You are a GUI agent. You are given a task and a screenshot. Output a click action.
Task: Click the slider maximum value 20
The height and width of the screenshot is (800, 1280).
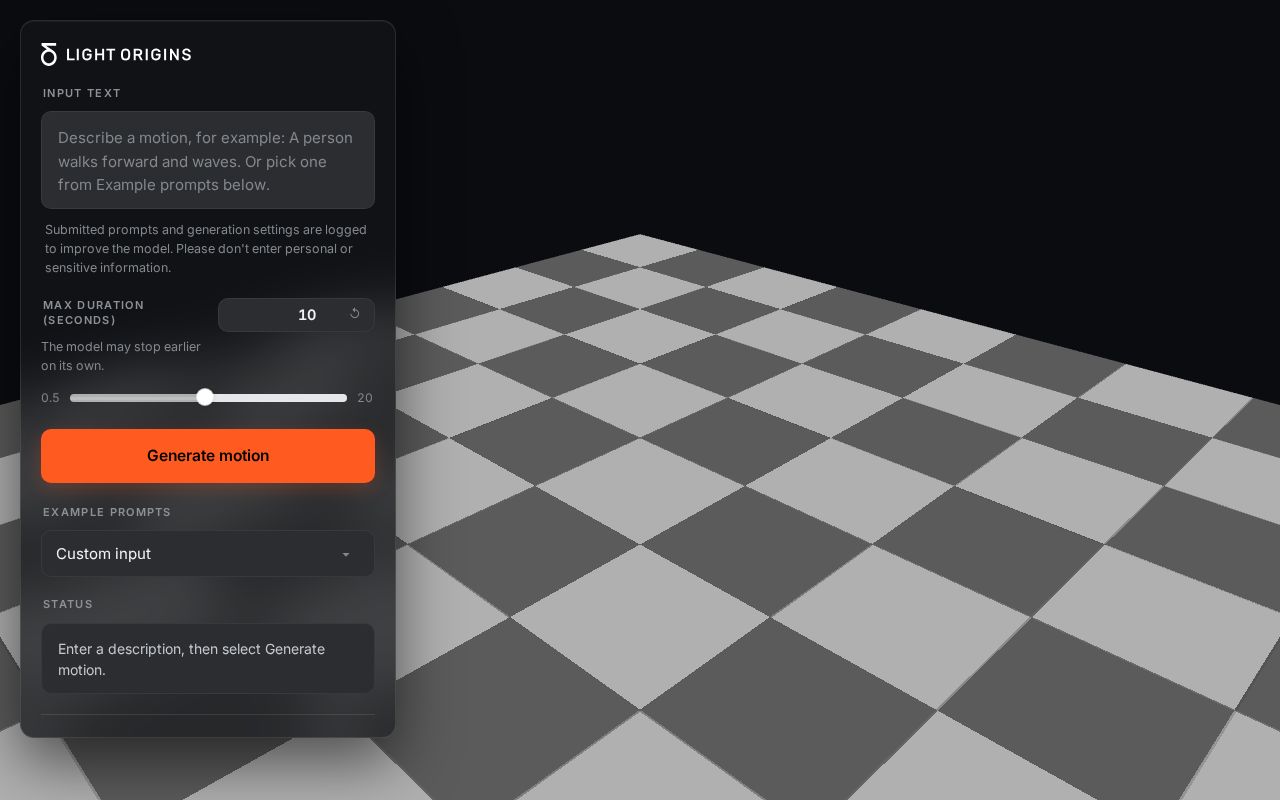click(x=365, y=398)
